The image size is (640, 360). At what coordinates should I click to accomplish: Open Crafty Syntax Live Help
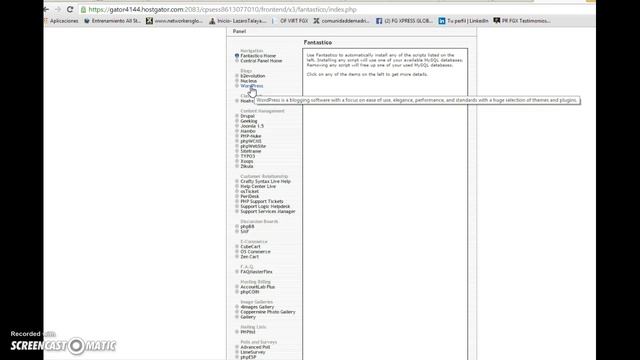[265, 181]
